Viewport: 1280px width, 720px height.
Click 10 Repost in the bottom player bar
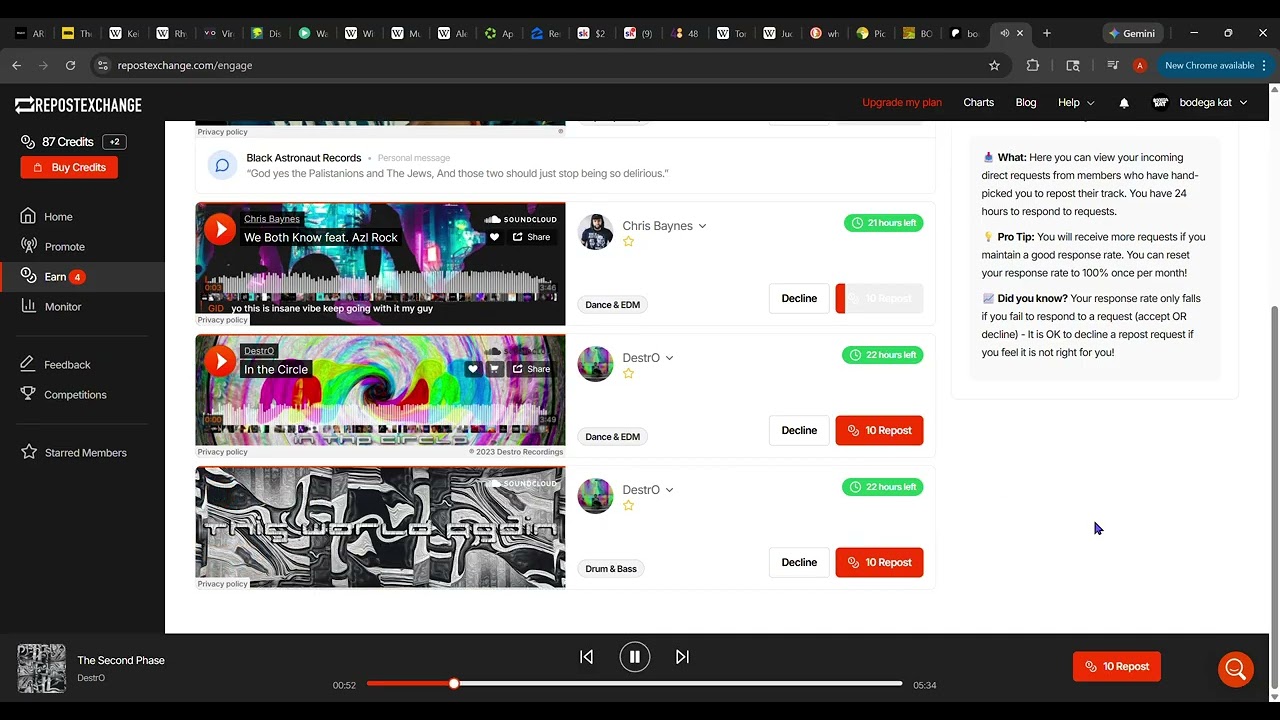click(1117, 666)
